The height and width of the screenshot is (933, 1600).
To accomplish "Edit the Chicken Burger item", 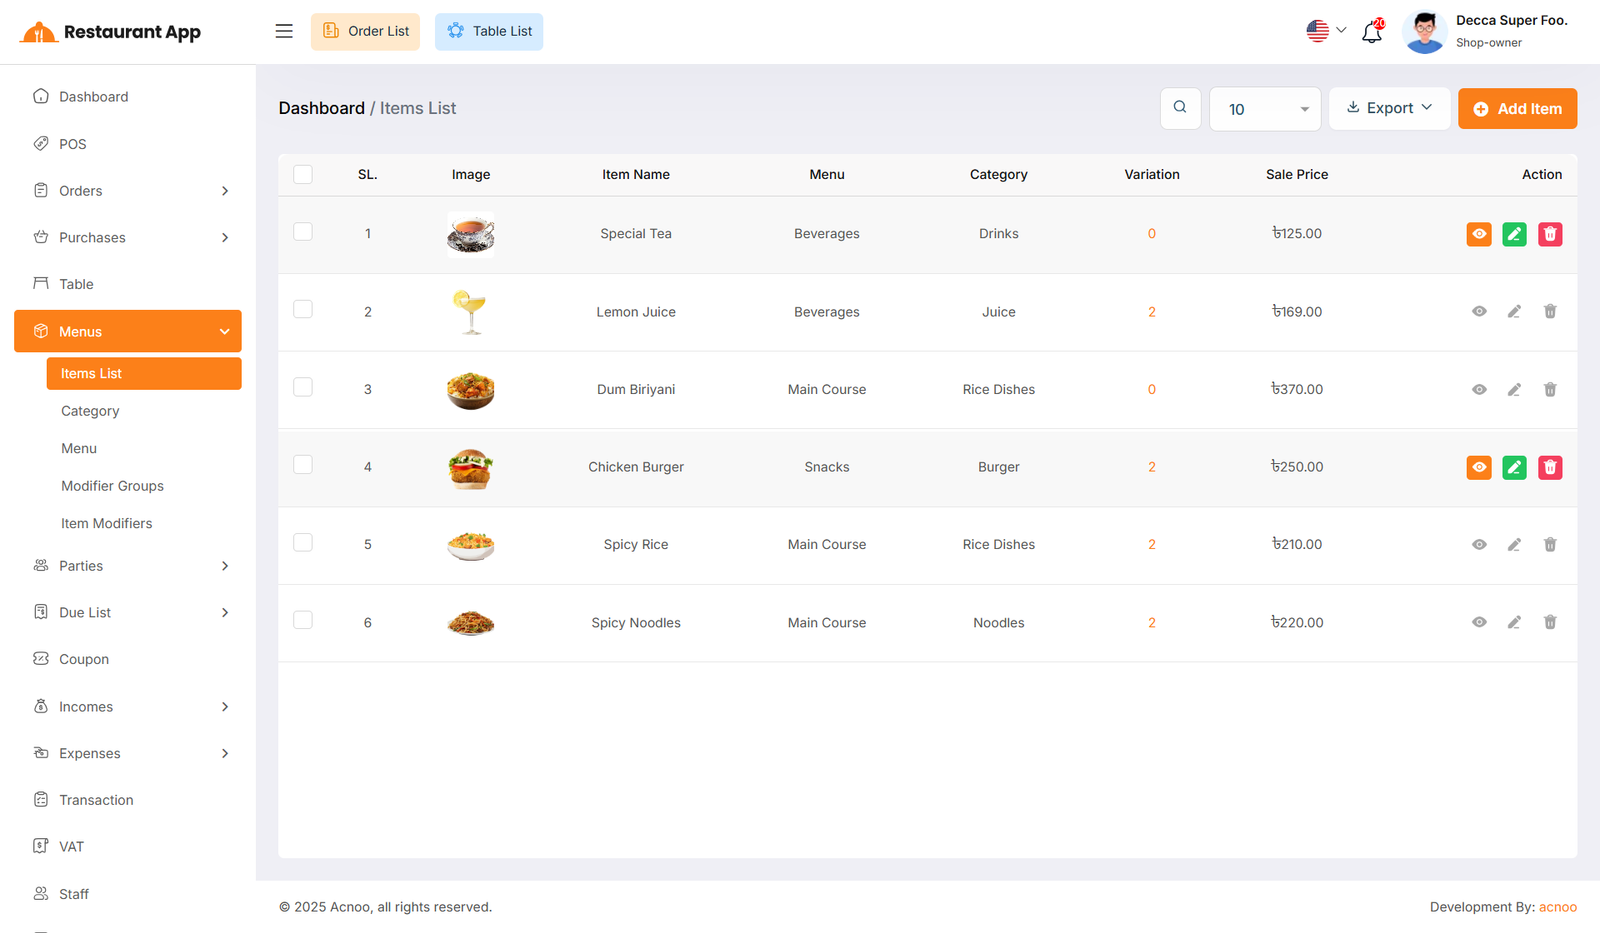I will click(1514, 467).
